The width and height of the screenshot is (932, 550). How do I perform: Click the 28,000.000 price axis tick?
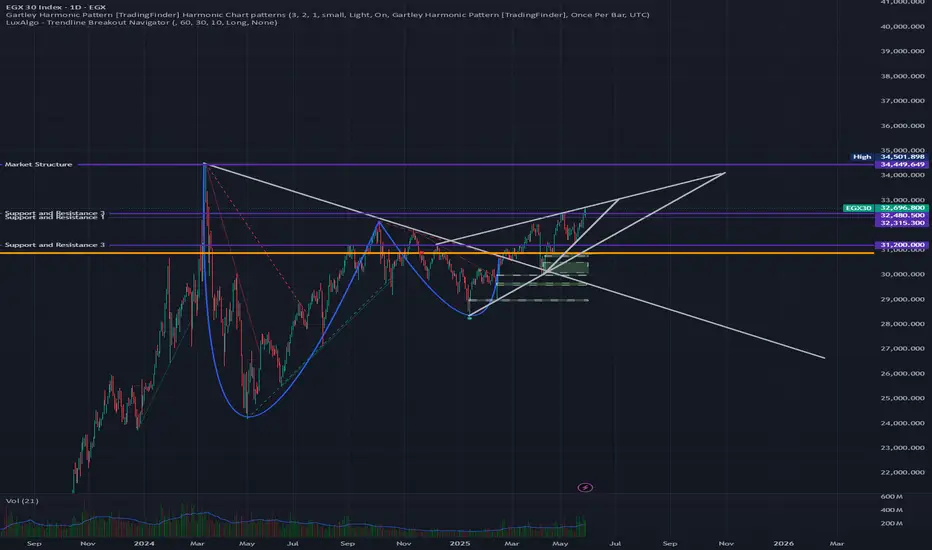[902, 324]
